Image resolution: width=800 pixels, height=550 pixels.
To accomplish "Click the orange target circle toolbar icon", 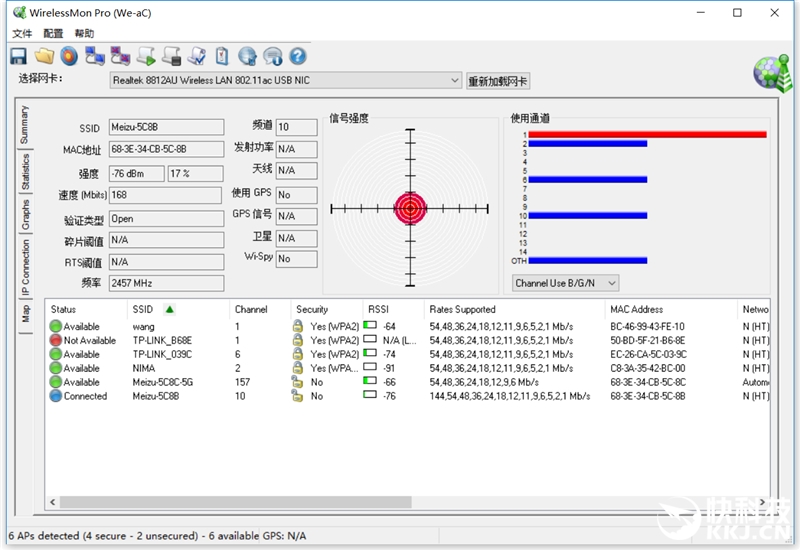I will pos(69,56).
